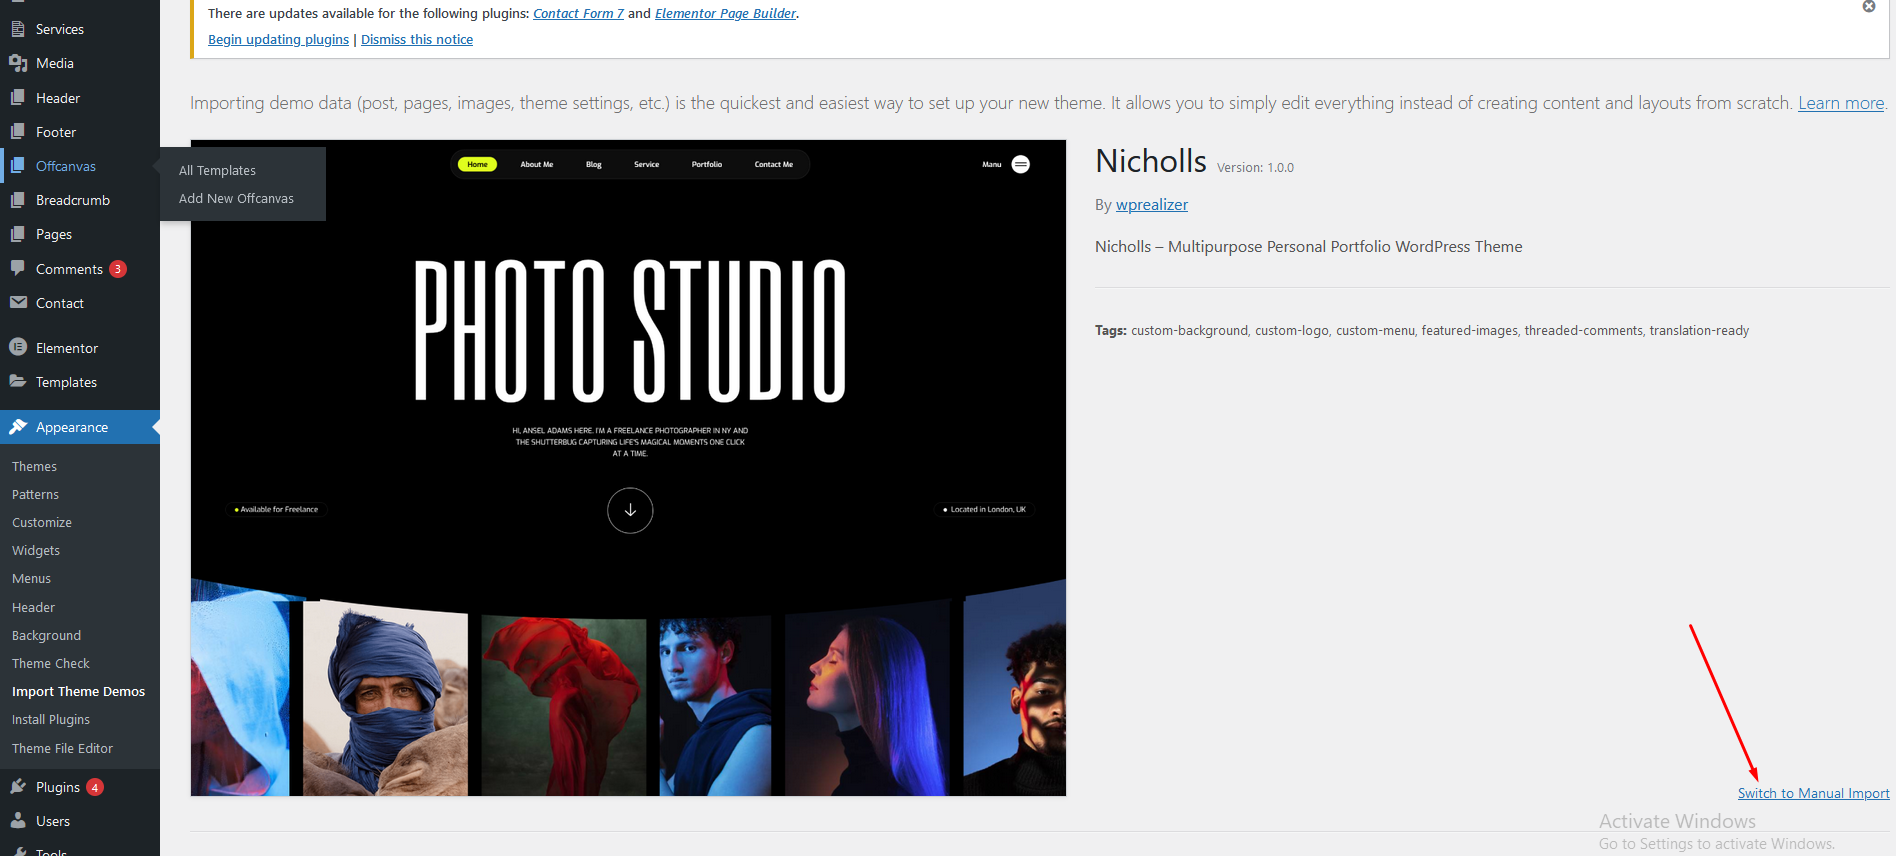Open the Elementor menu label
Screen dimensions: 1896x856
[67, 348]
